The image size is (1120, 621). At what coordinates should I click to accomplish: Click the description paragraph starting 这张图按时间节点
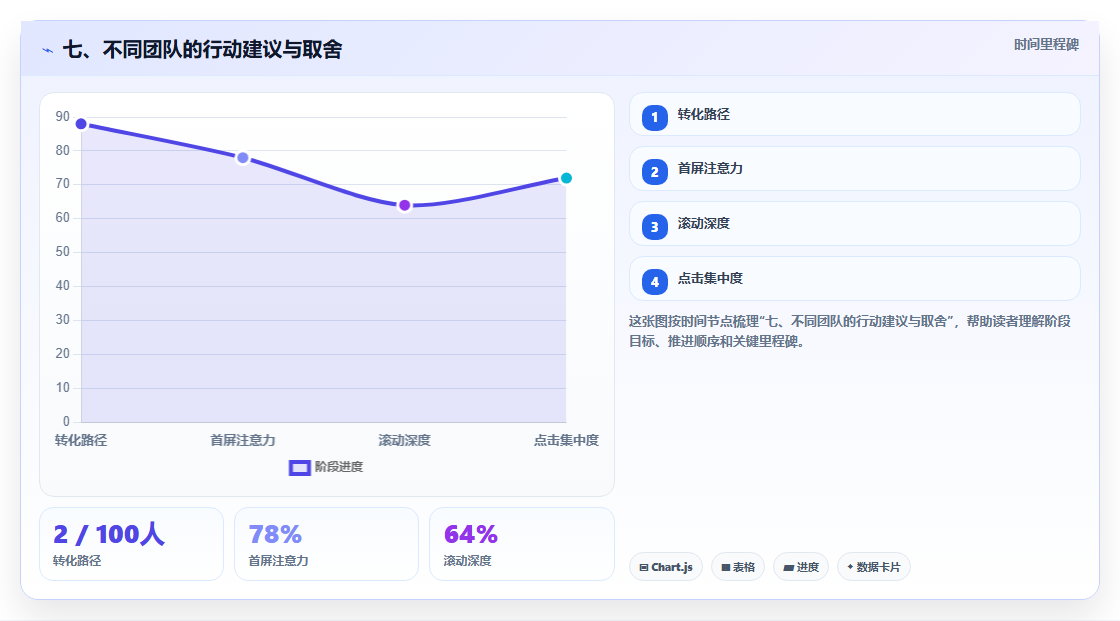[850, 331]
